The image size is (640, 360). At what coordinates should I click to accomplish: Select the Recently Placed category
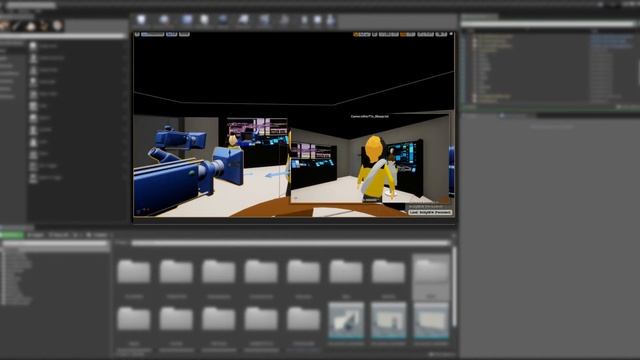tap(12, 43)
